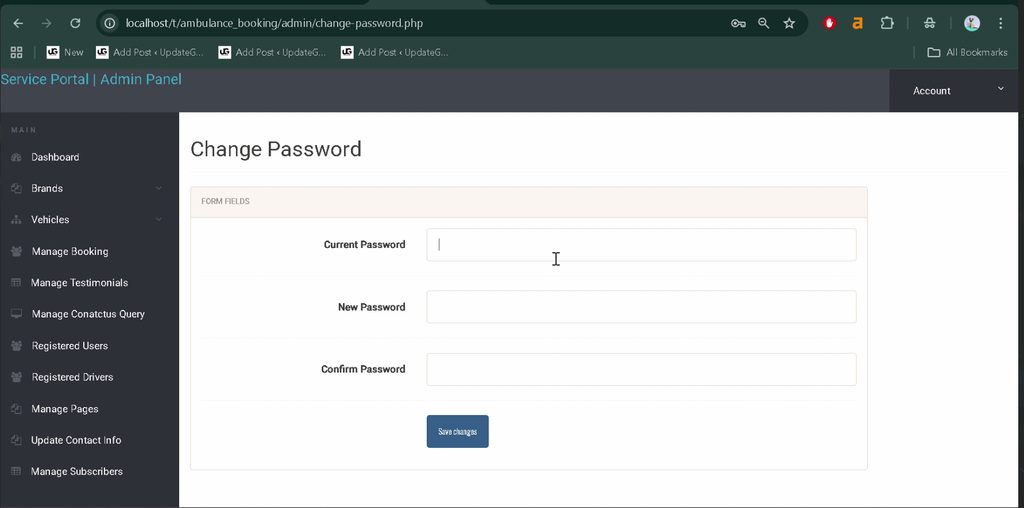The width and height of the screenshot is (1024, 508).
Task: Open Manage Booking in the sidebar
Action: [70, 251]
